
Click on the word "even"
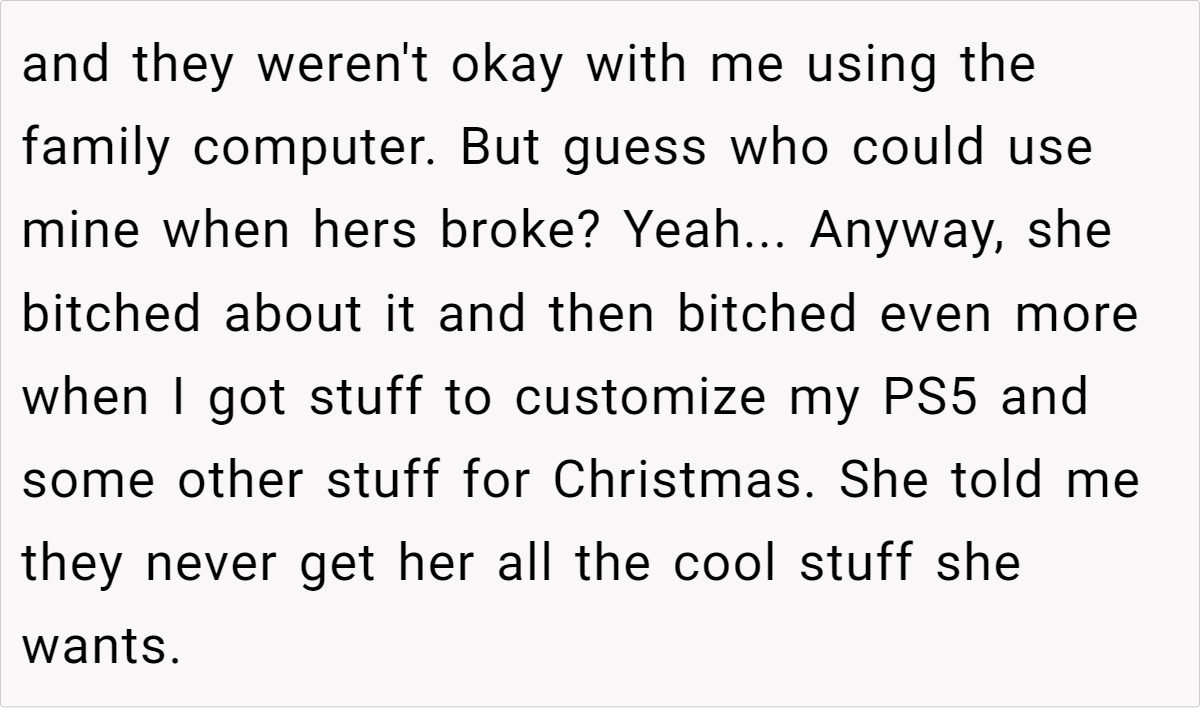[938, 315]
